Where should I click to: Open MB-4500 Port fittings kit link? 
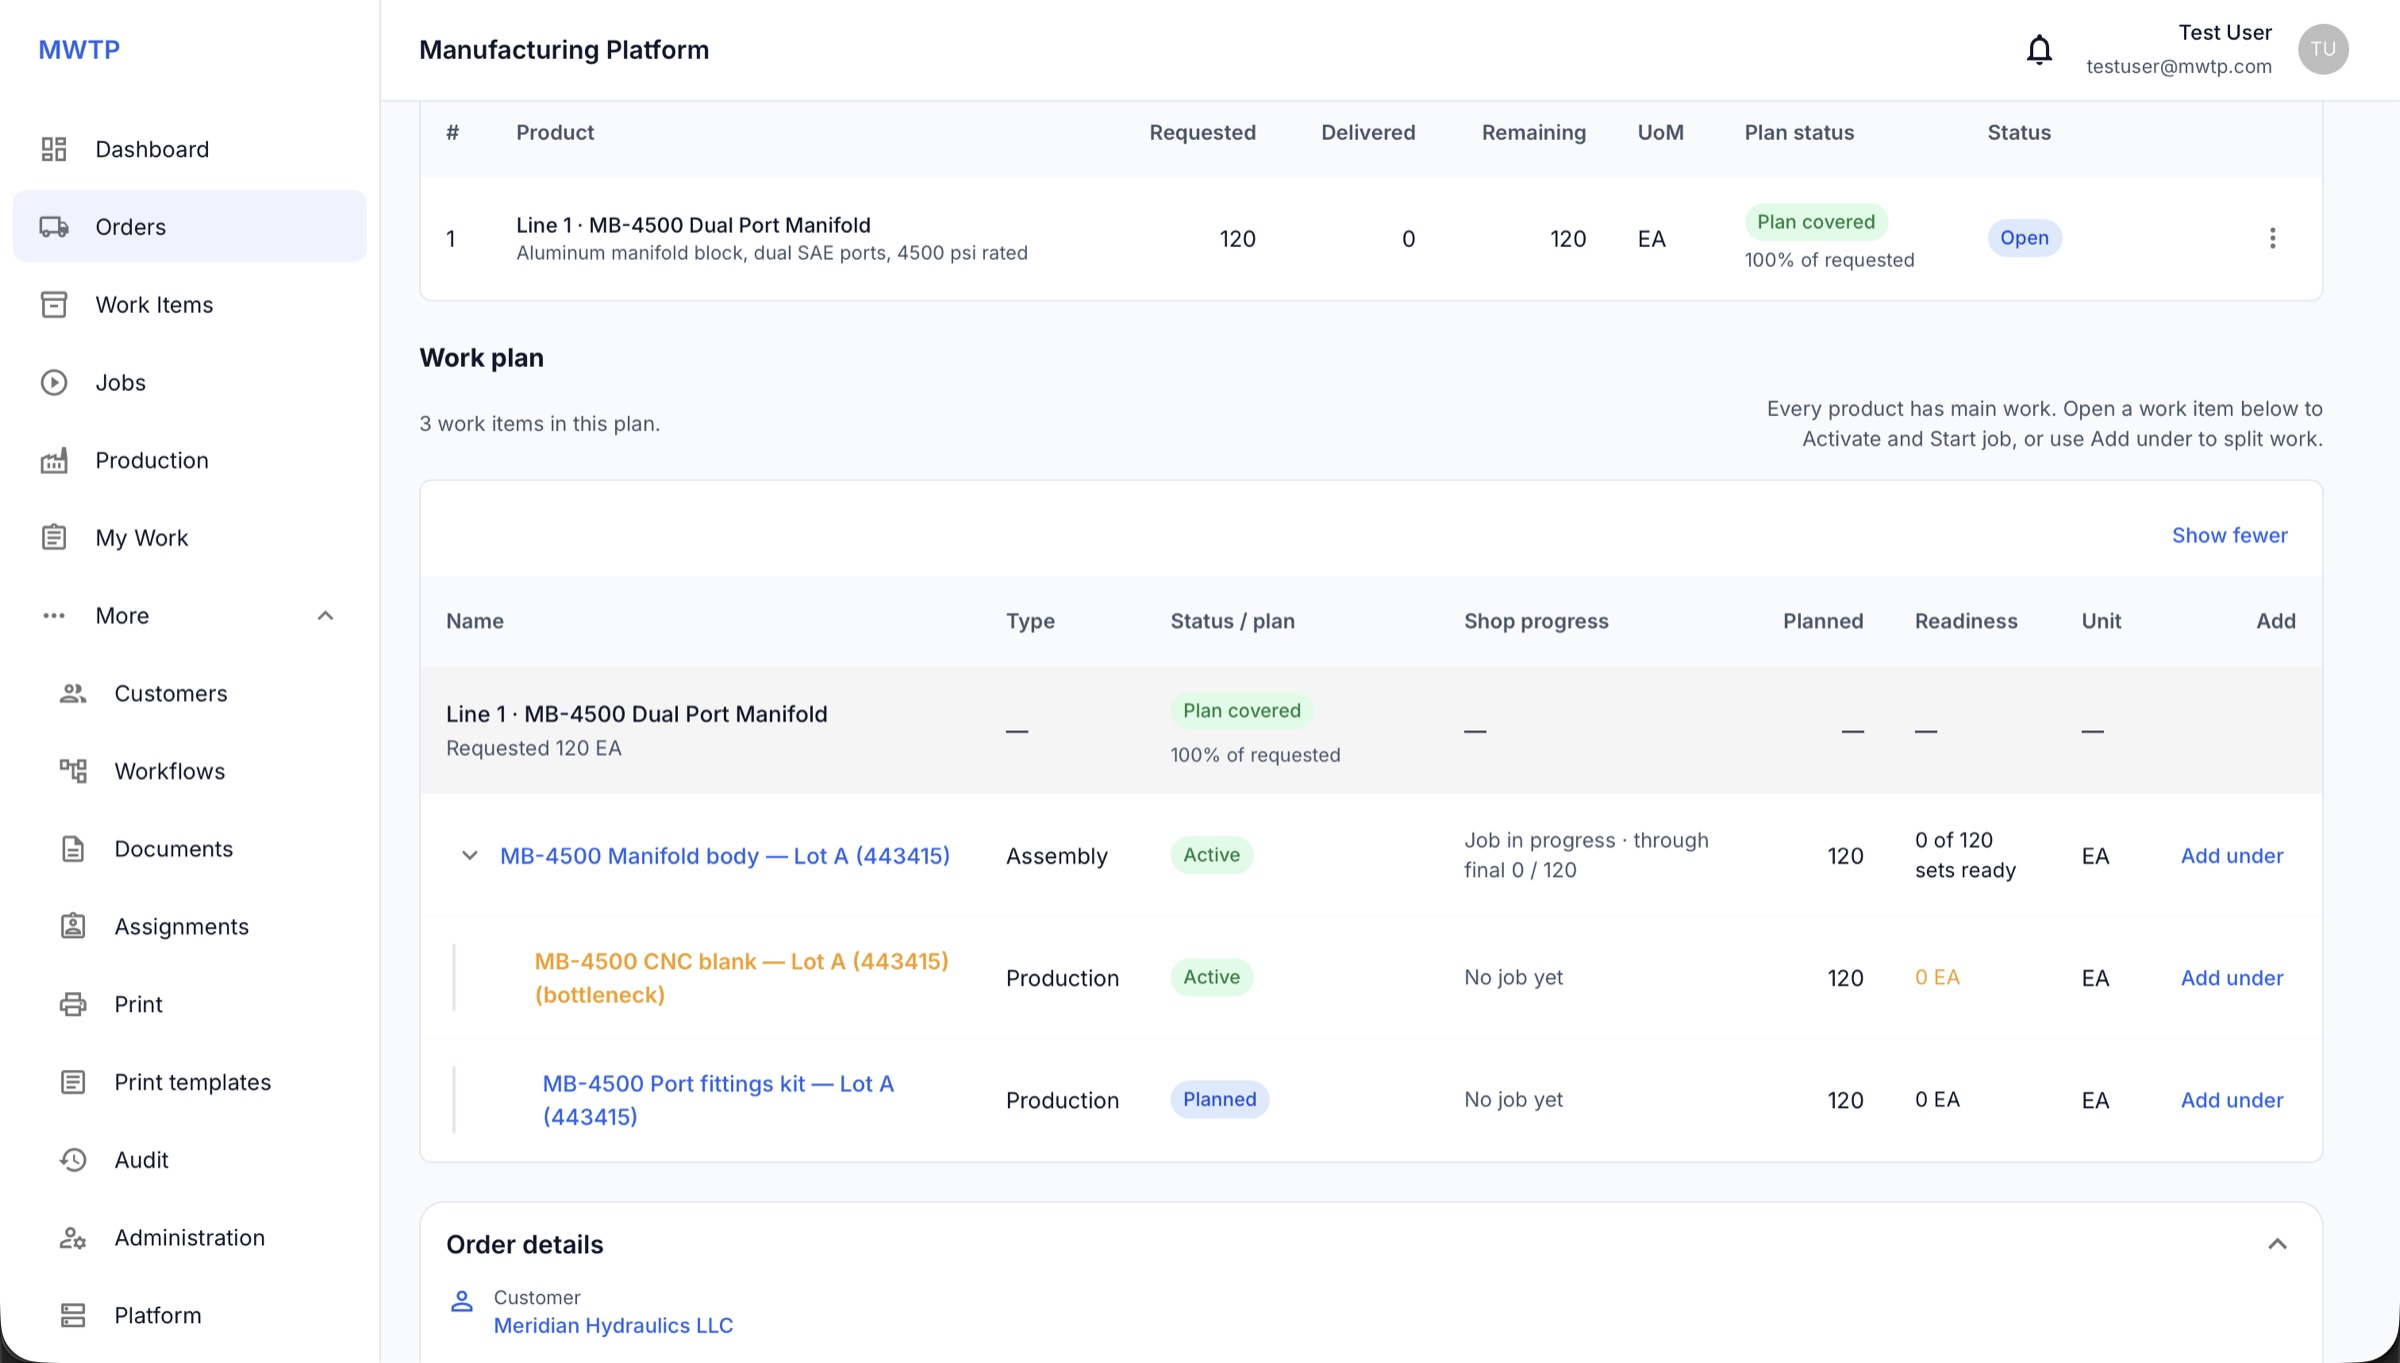(718, 1100)
